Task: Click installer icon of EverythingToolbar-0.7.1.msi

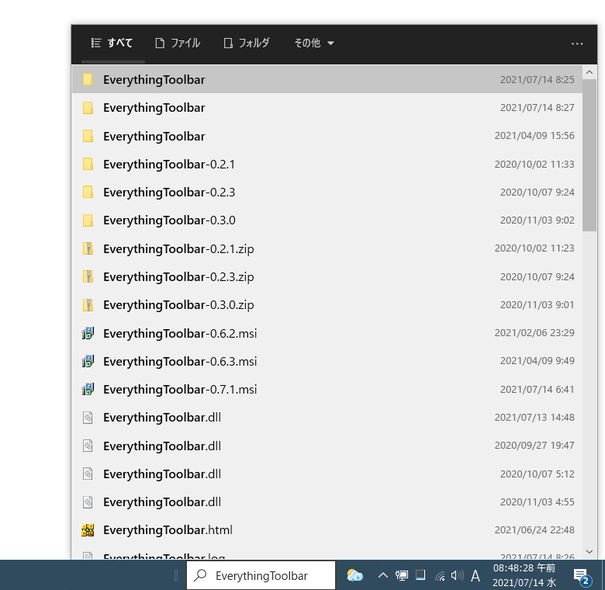Action: click(88, 389)
